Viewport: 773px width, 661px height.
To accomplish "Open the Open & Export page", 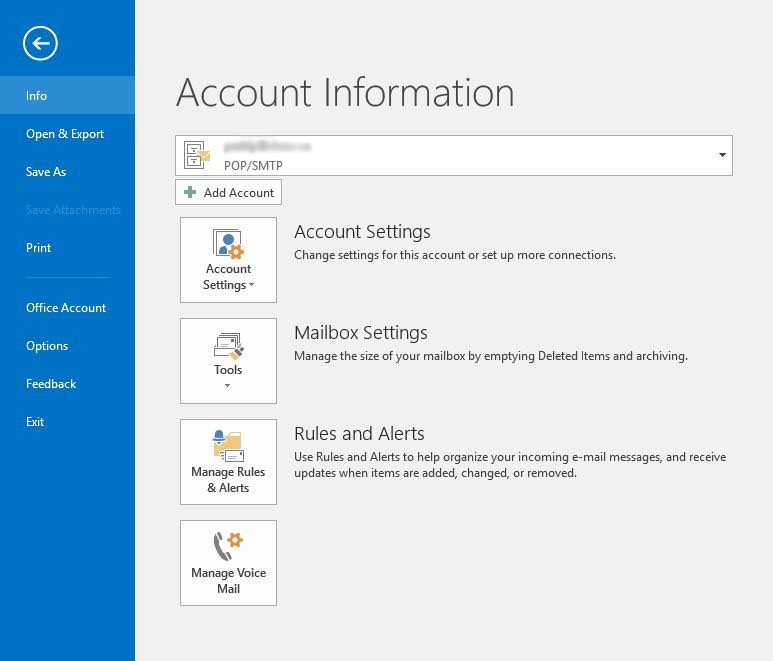I will 65,134.
